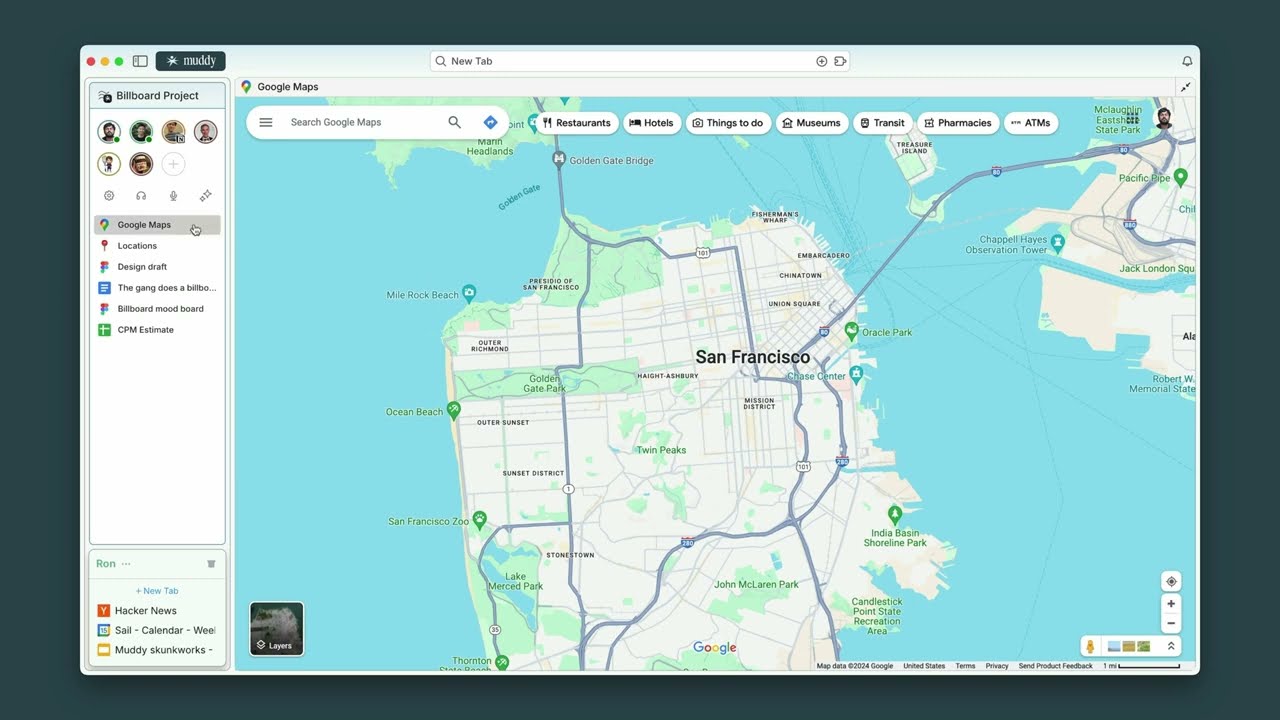Viewport: 1280px width, 720px height.
Task: Open the Privacy link
Action: (x=997, y=666)
